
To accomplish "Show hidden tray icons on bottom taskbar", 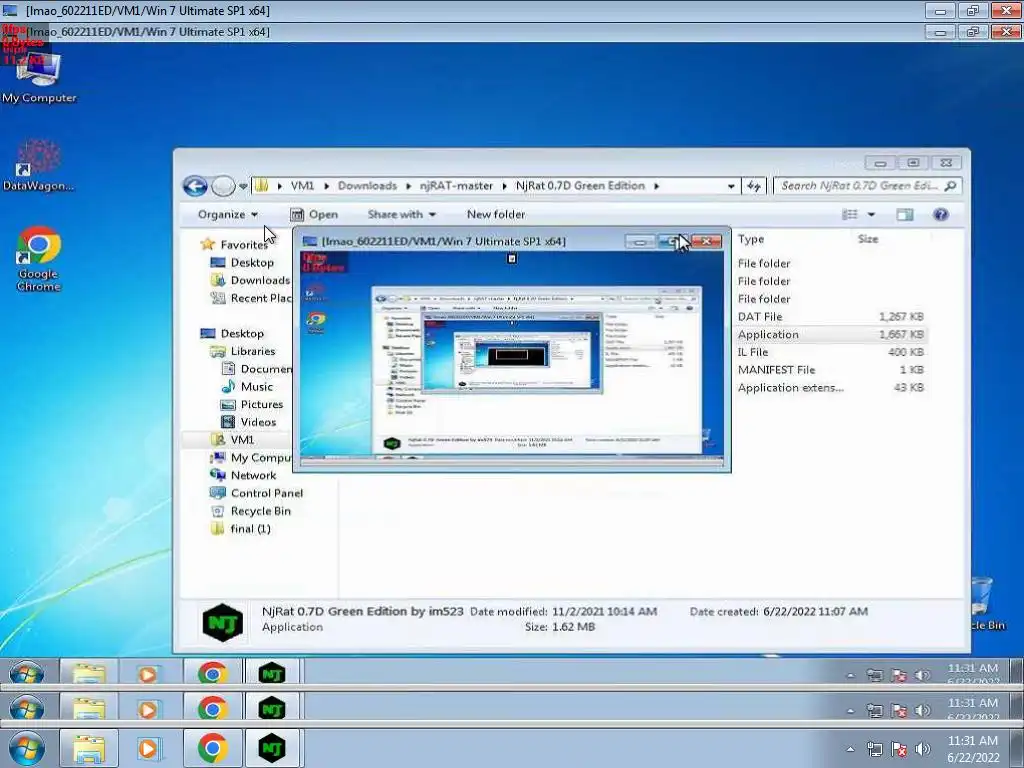I will (x=850, y=750).
